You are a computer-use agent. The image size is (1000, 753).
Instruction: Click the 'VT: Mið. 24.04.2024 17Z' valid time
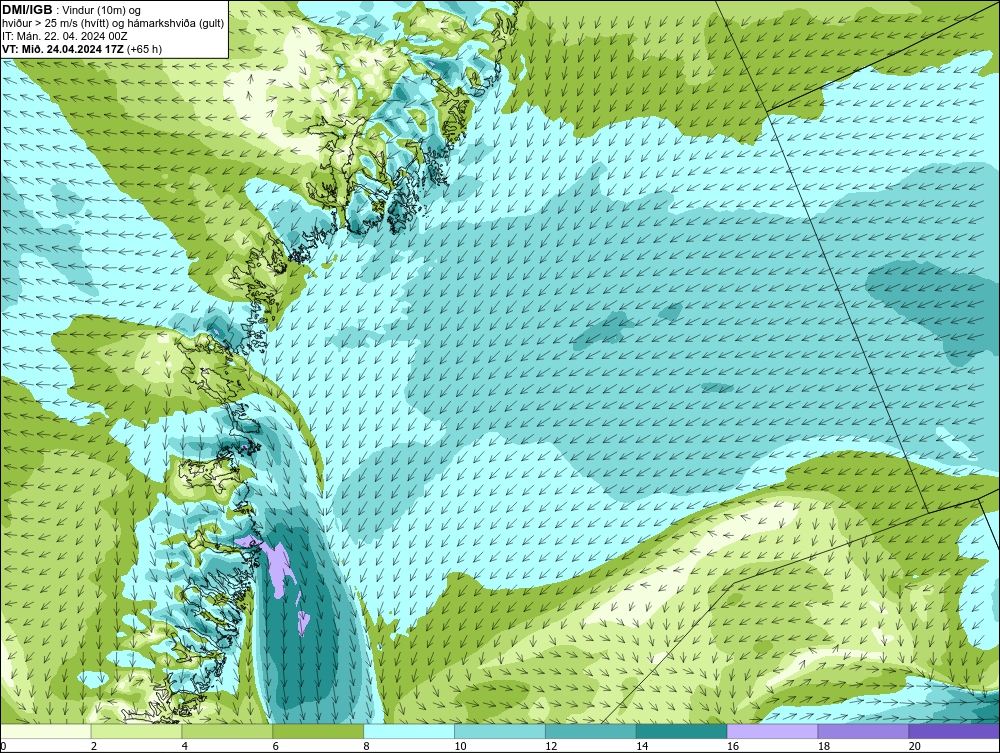[63, 49]
